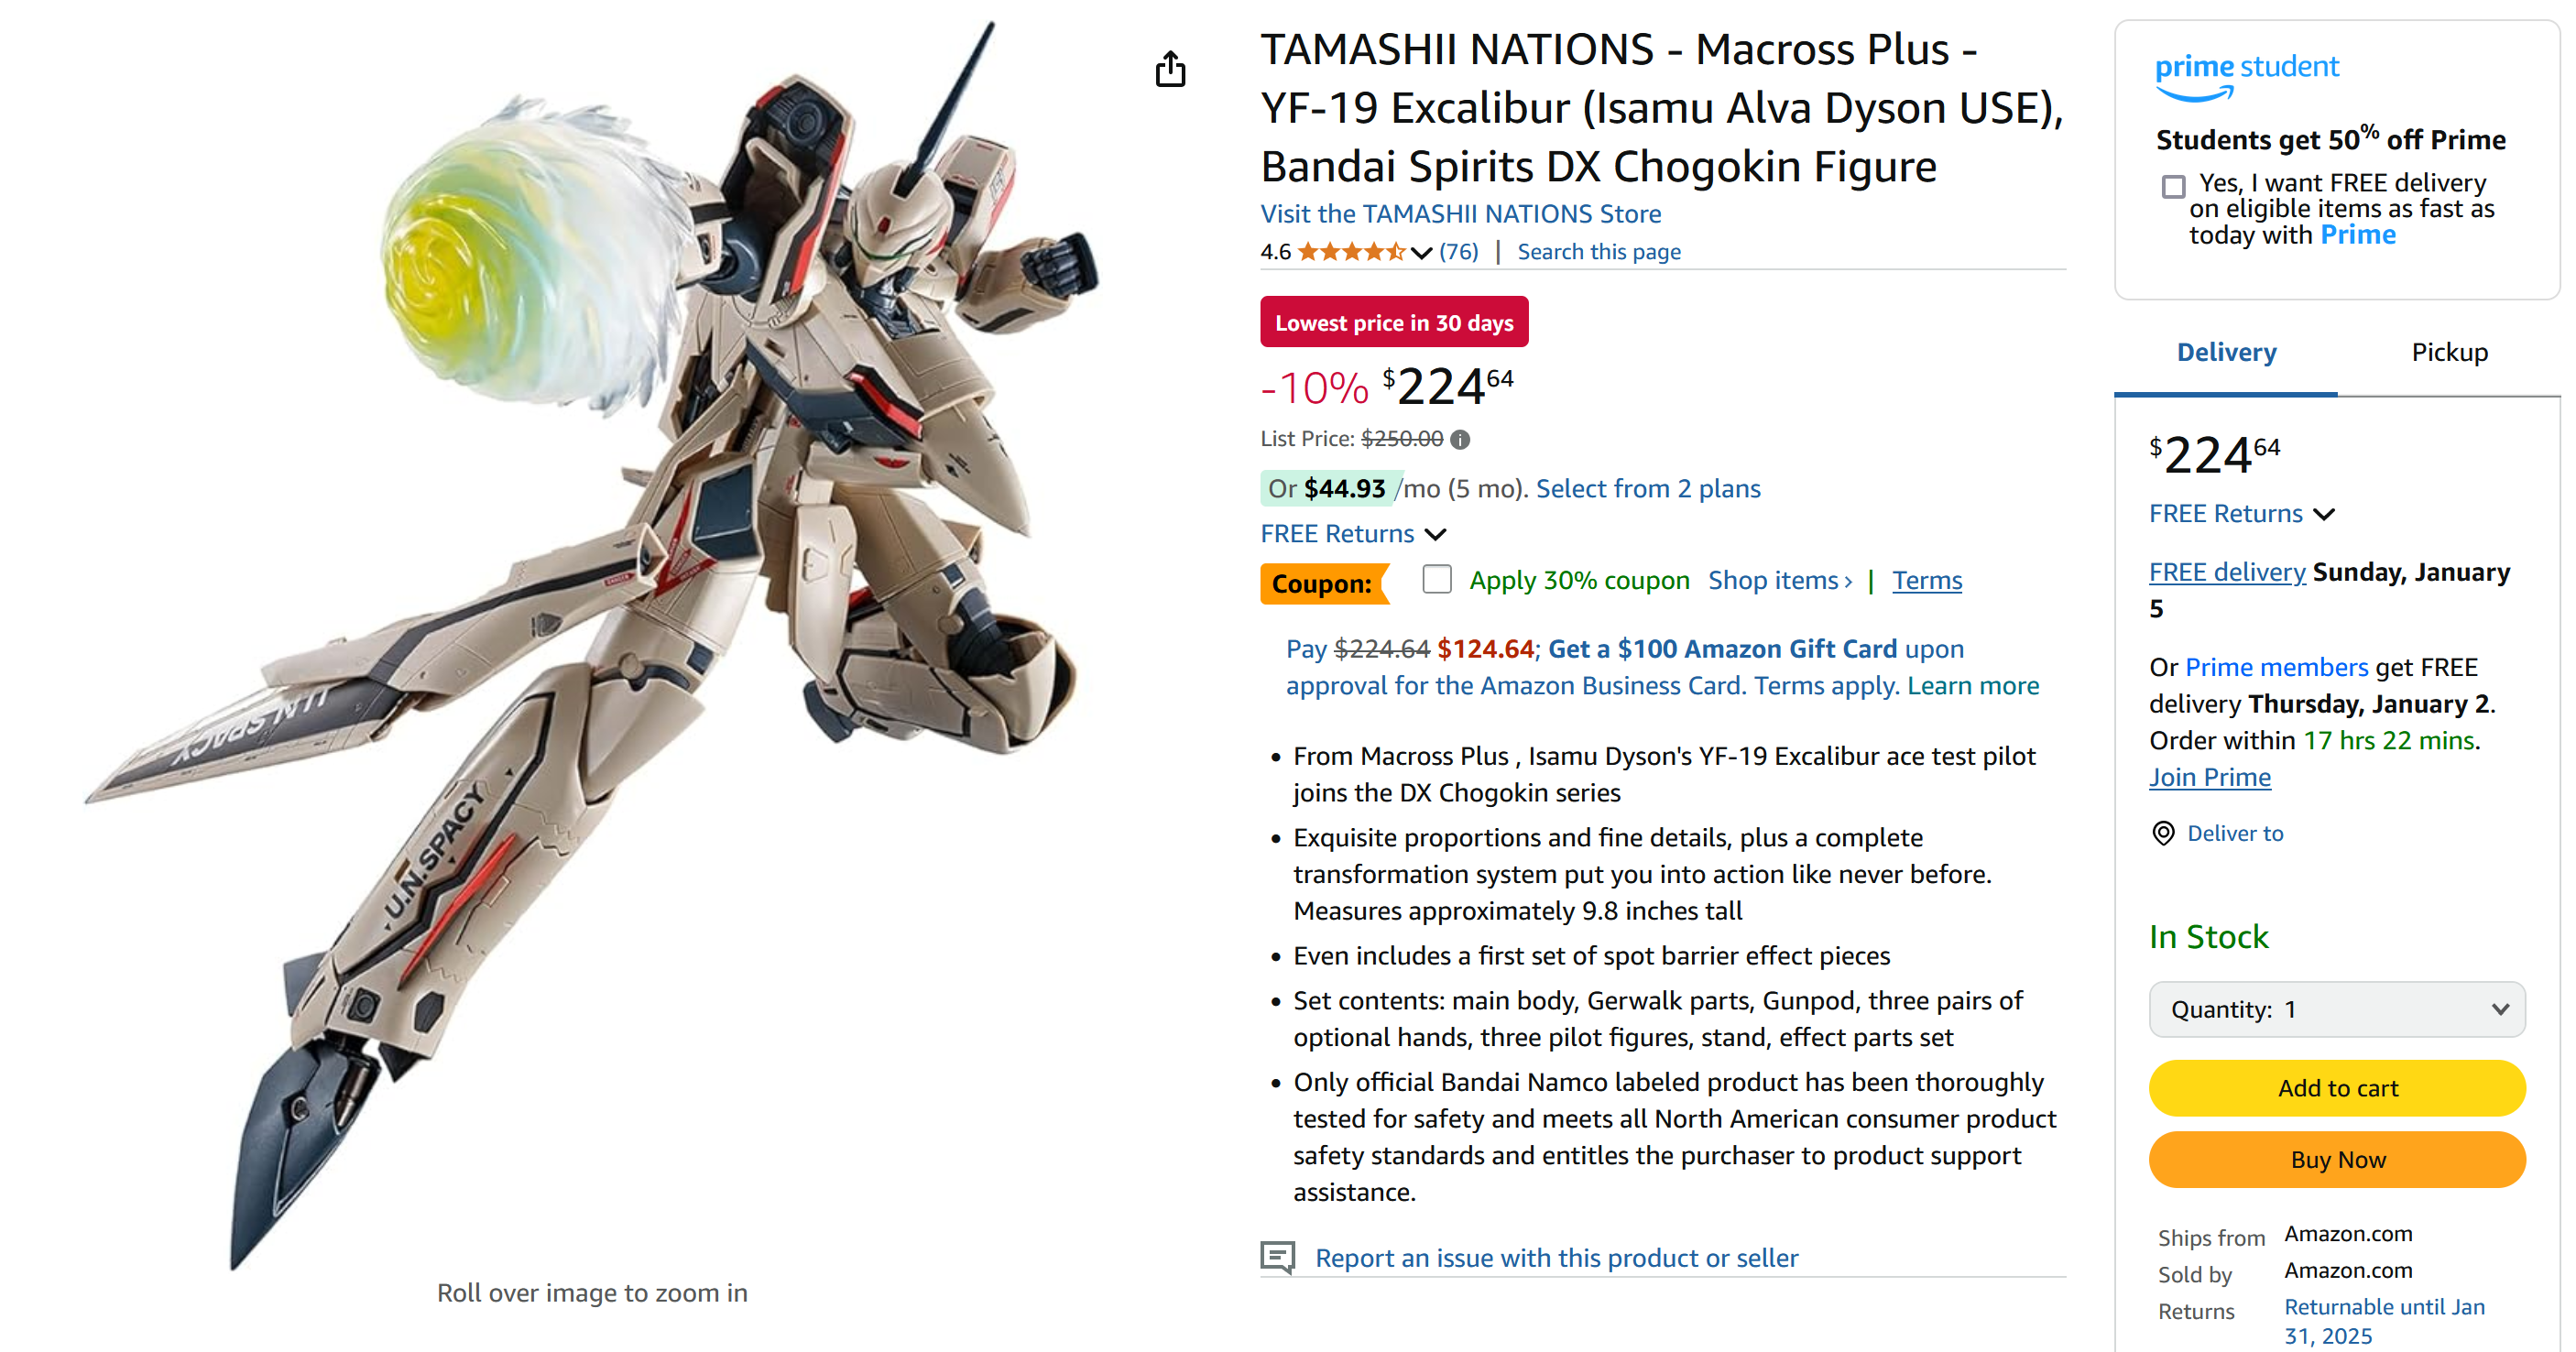Click the report issue speech bubble icon
This screenshot has height=1352, width=2576.
tap(1277, 1257)
